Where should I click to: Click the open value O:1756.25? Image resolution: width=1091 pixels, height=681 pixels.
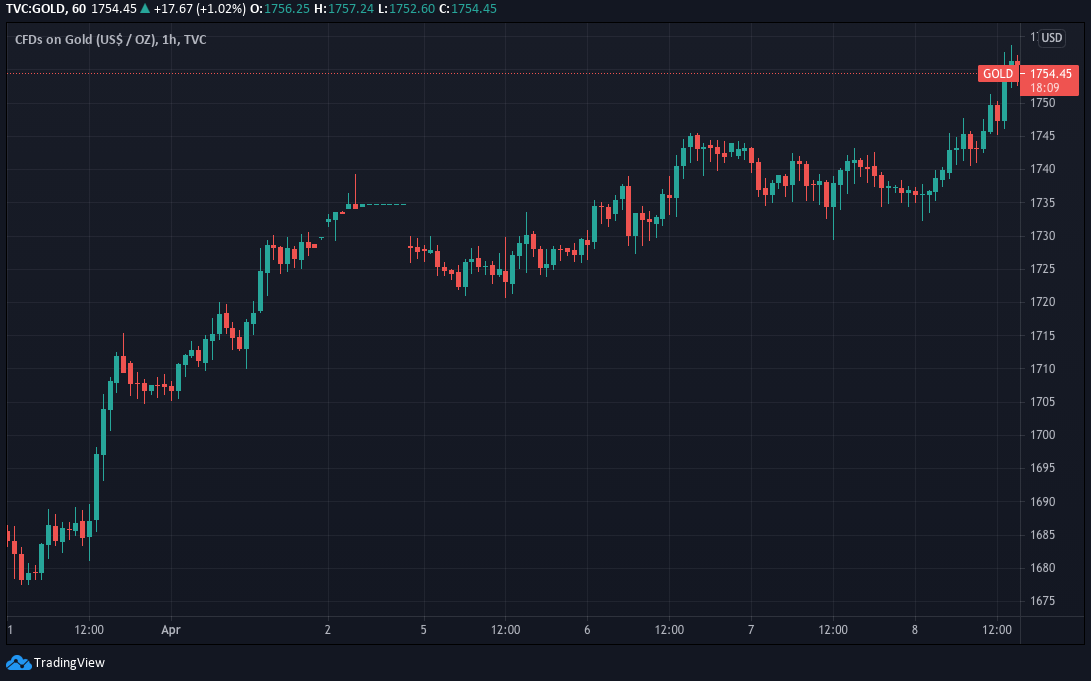(x=280, y=9)
